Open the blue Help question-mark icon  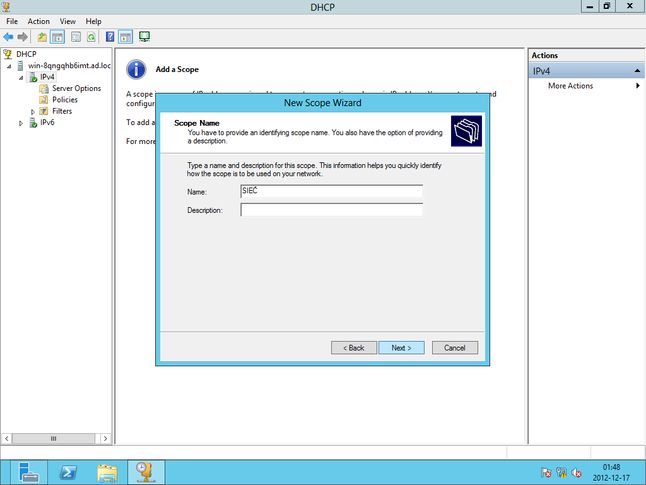[x=110, y=37]
